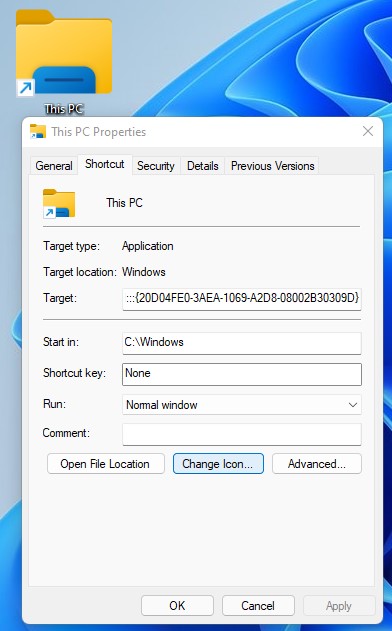Focus the Shortcut key field
392x631 pixels.
click(241, 374)
